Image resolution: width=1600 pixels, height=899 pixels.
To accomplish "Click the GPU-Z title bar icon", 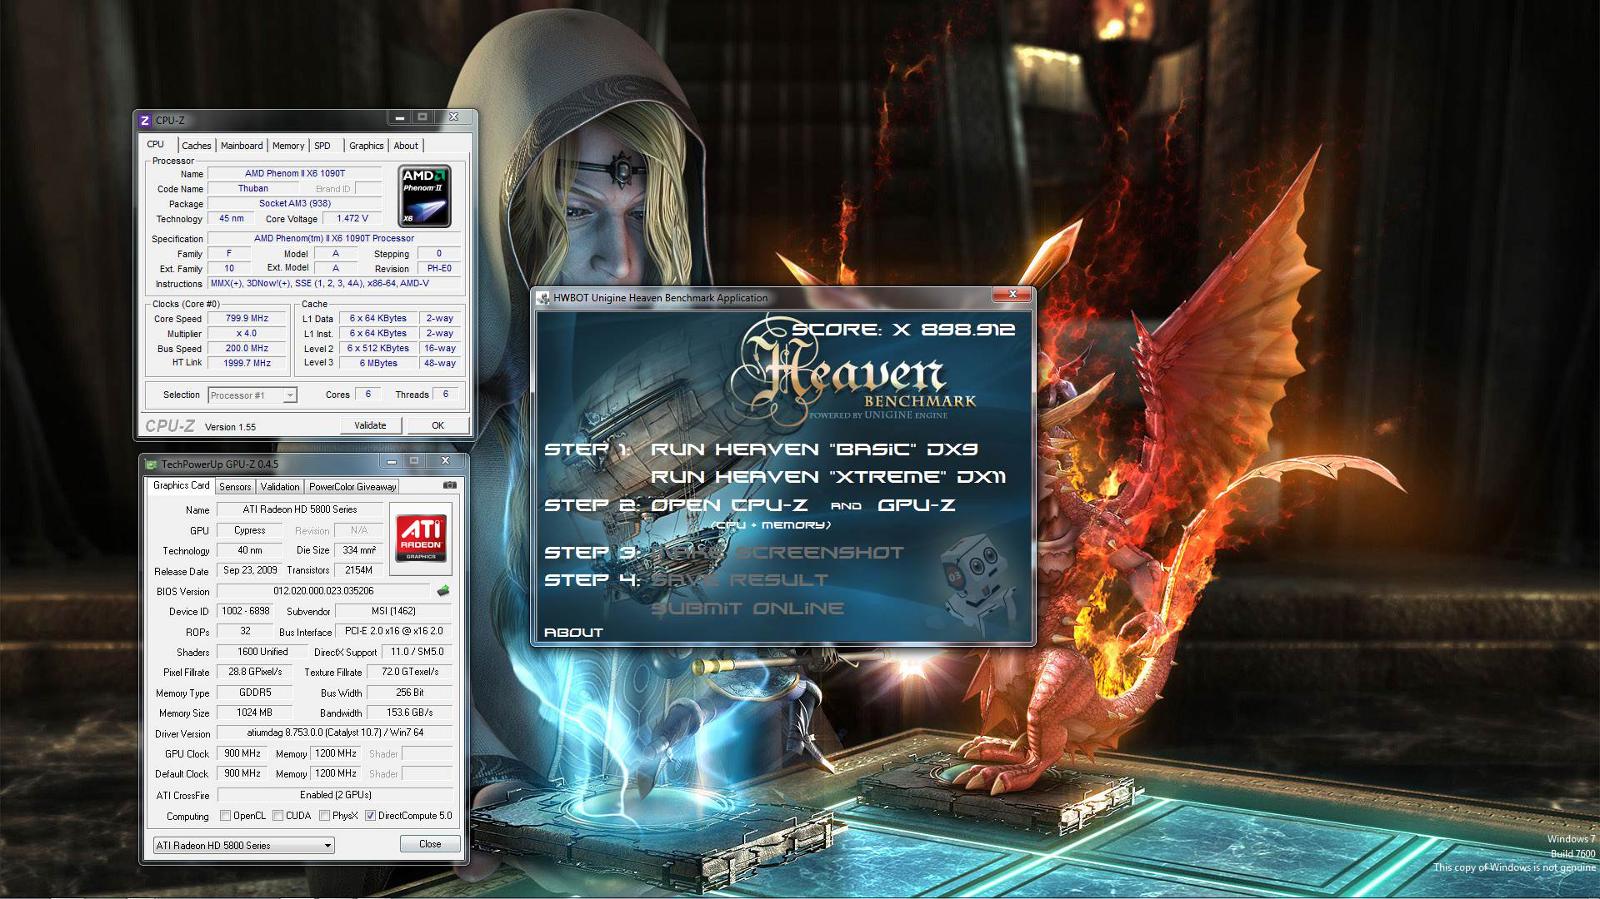I will (151, 464).
